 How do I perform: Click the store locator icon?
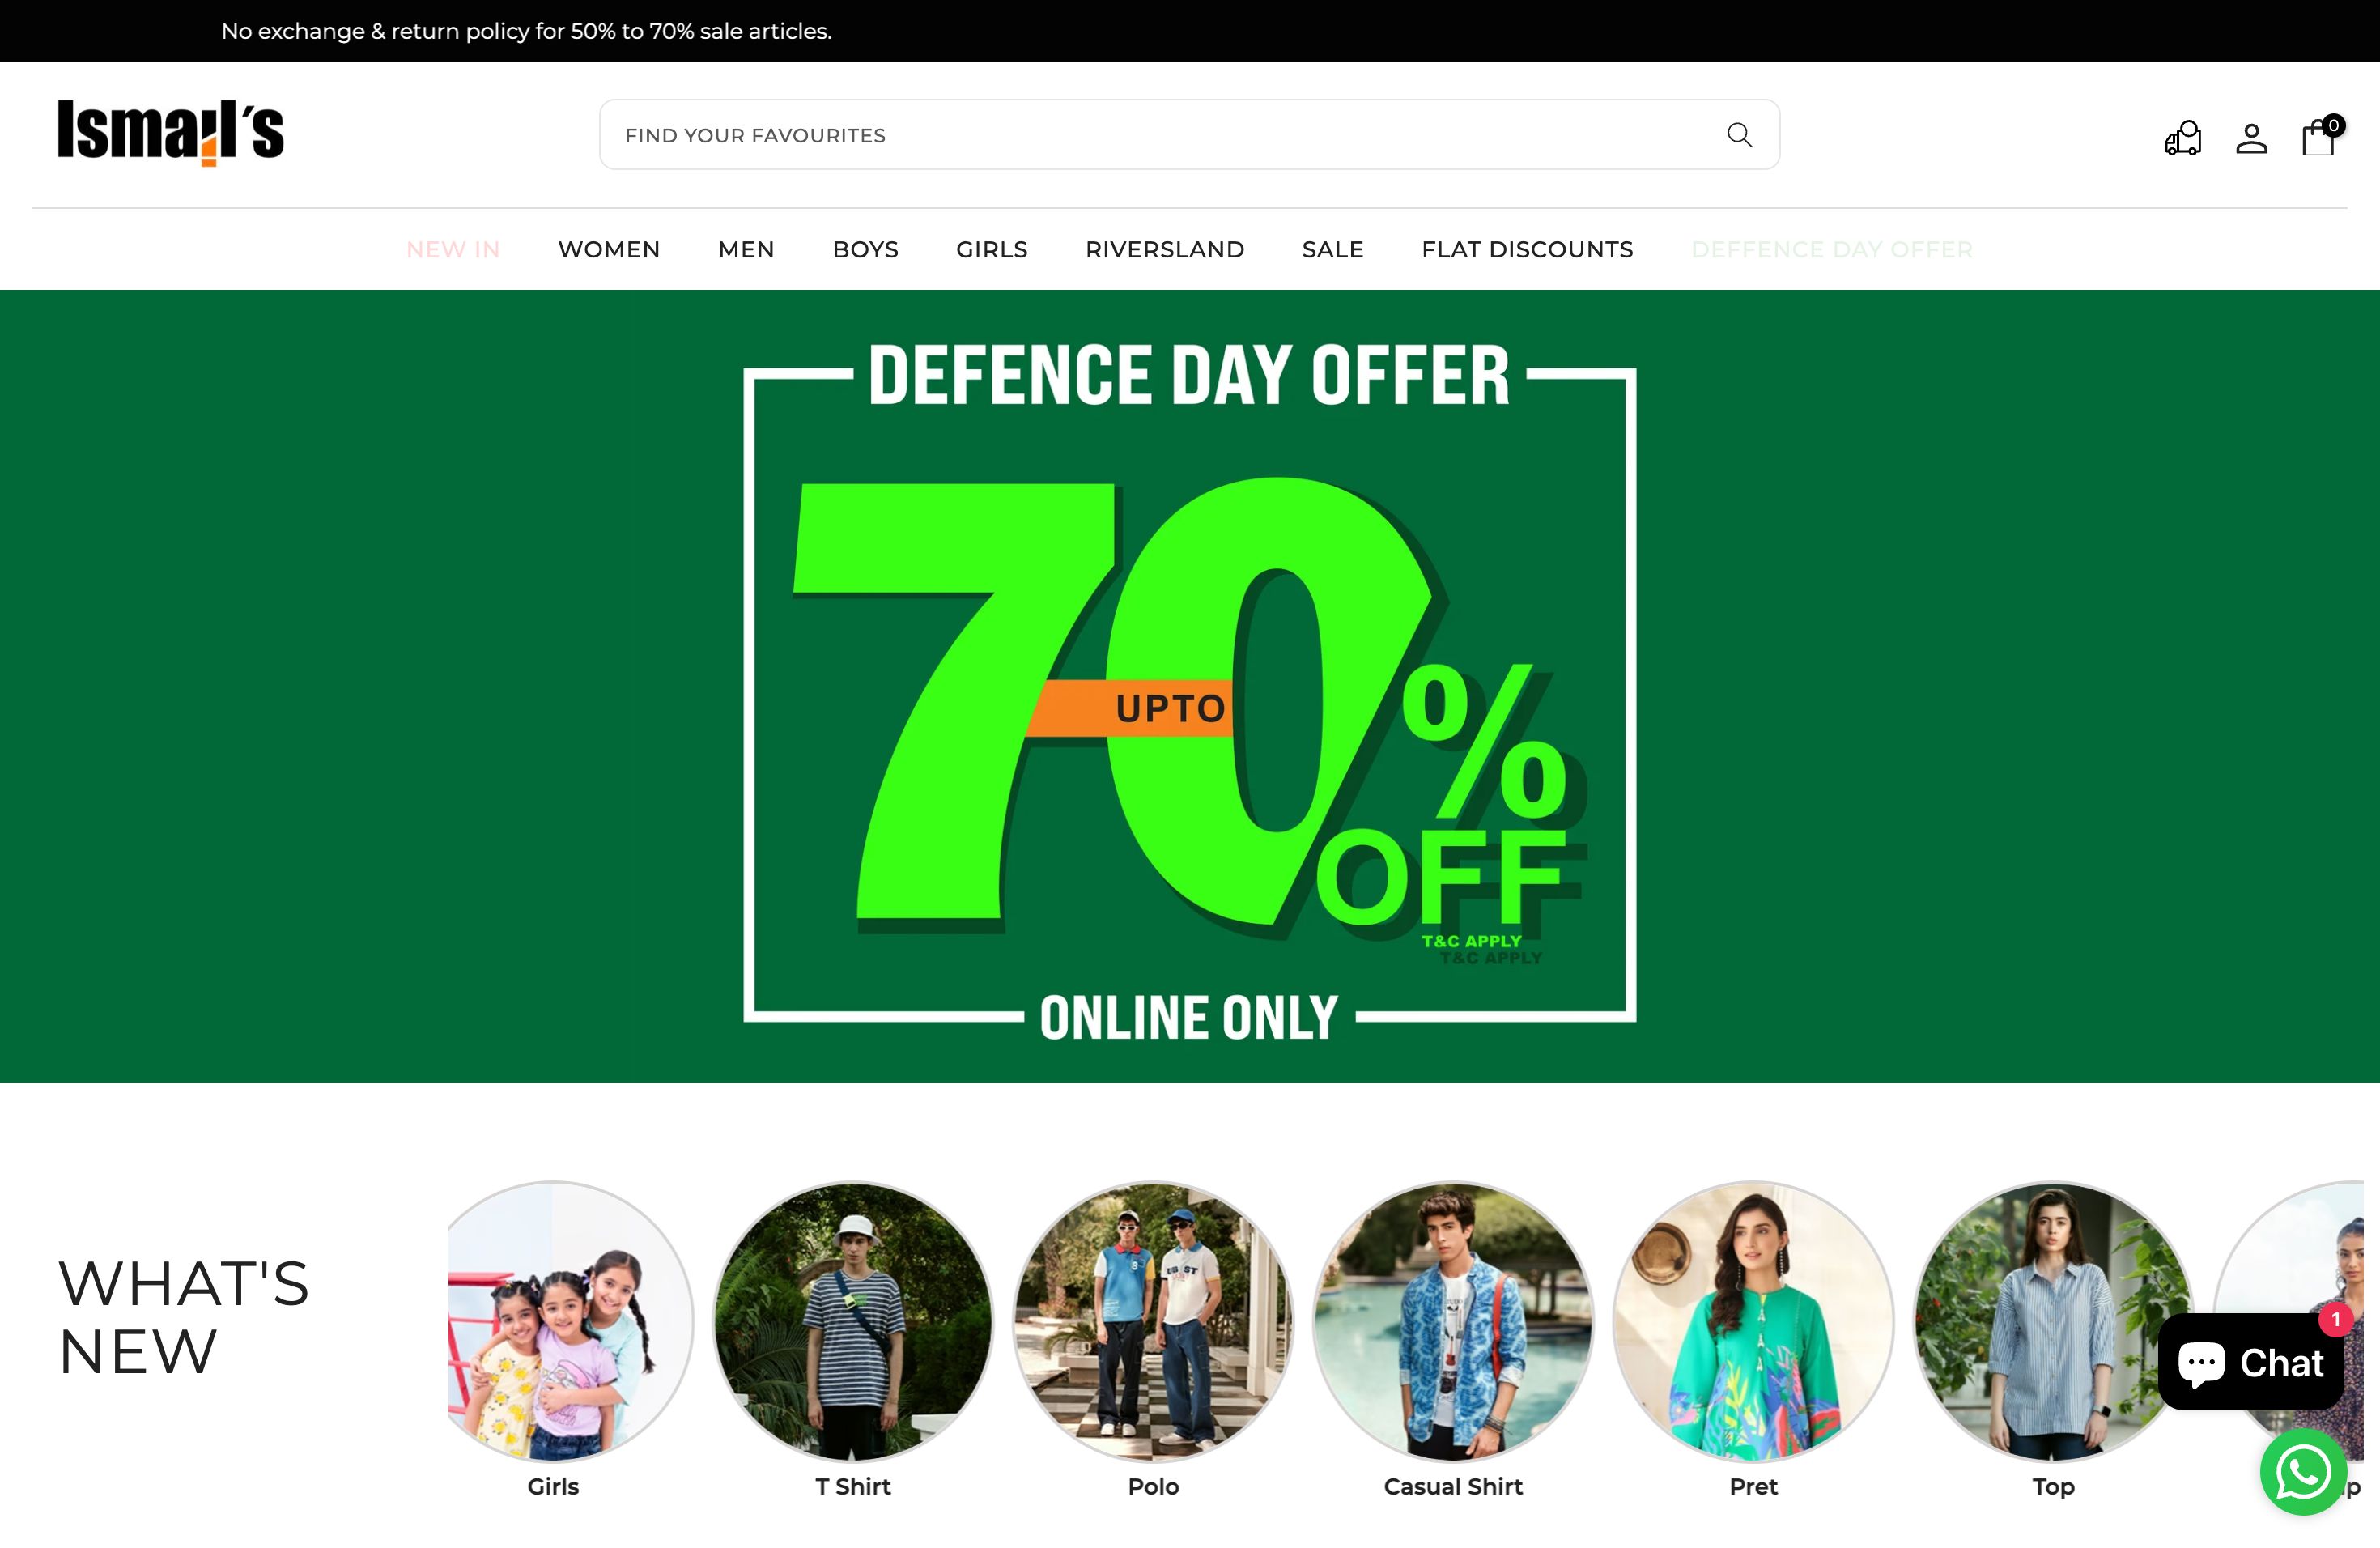pos(2182,137)
